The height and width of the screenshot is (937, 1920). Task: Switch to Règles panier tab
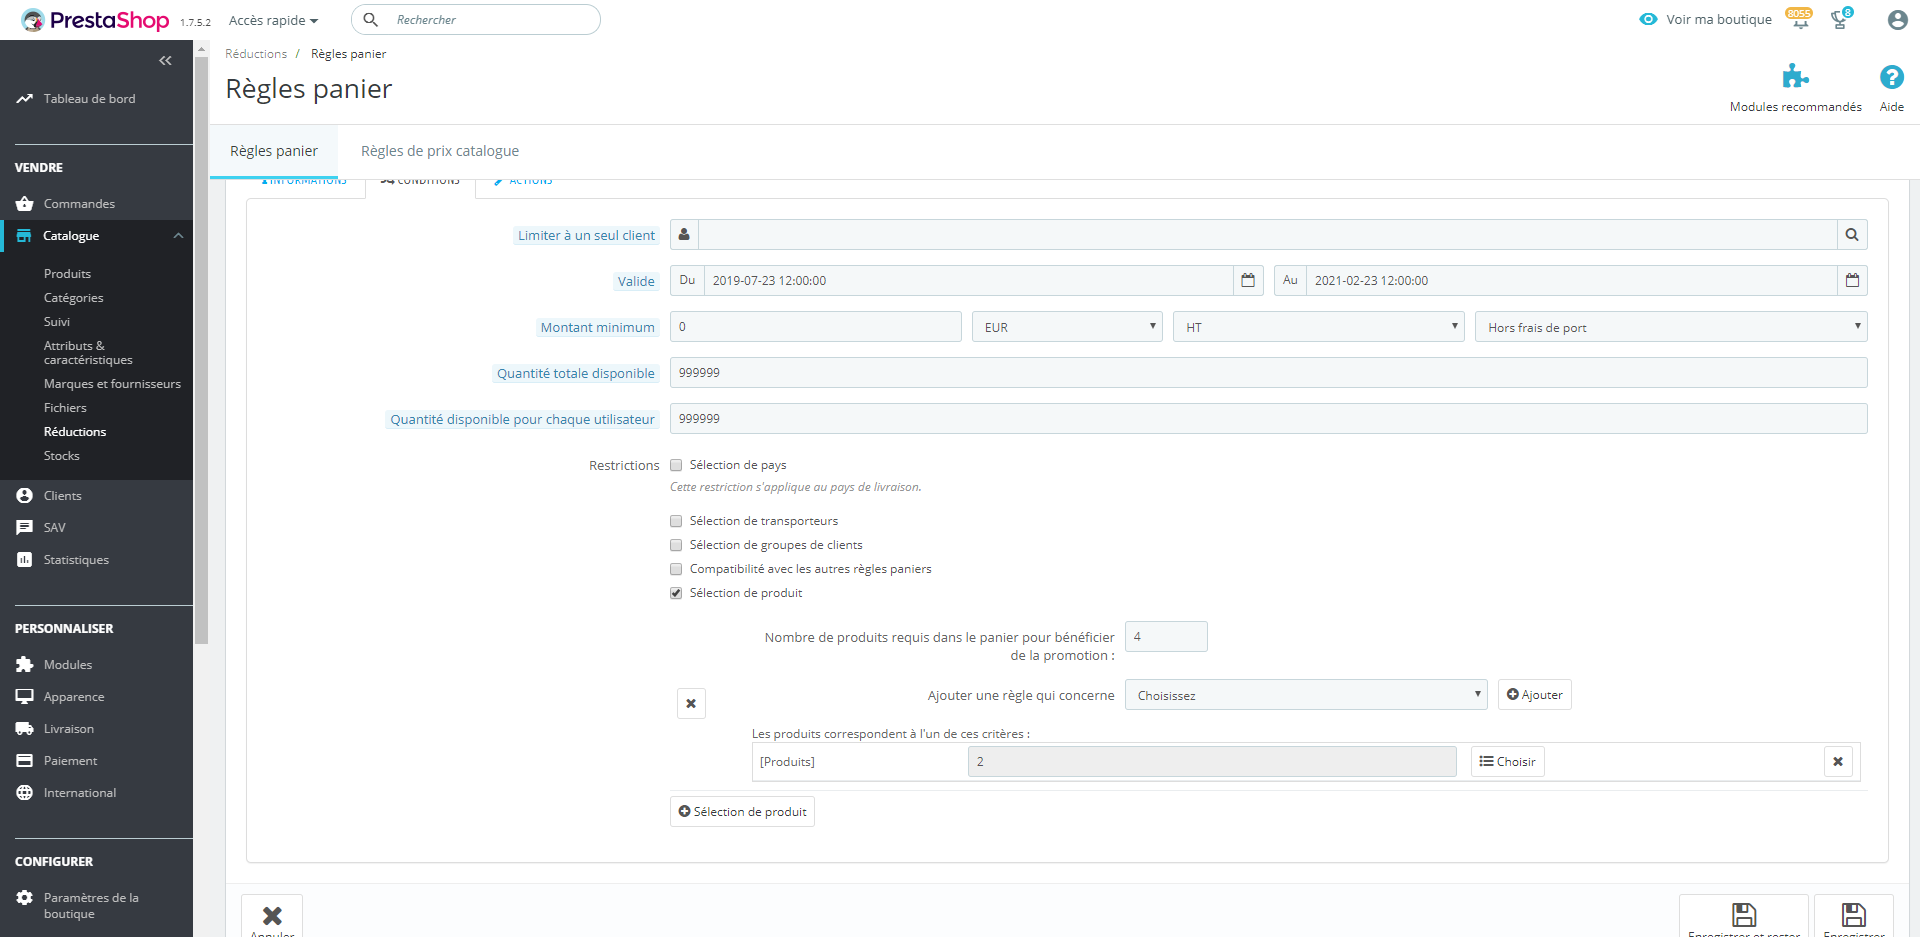274,151
